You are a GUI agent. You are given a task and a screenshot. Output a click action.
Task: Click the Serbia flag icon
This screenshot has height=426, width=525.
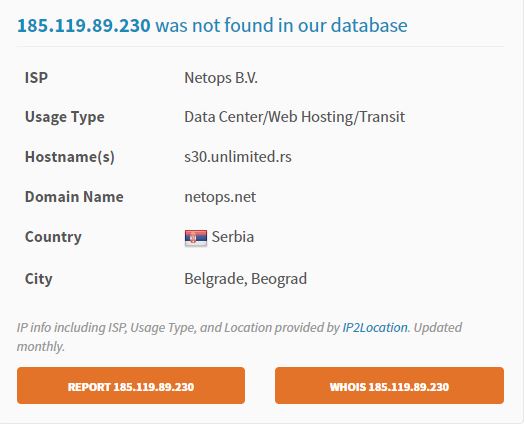click(196, 238)
